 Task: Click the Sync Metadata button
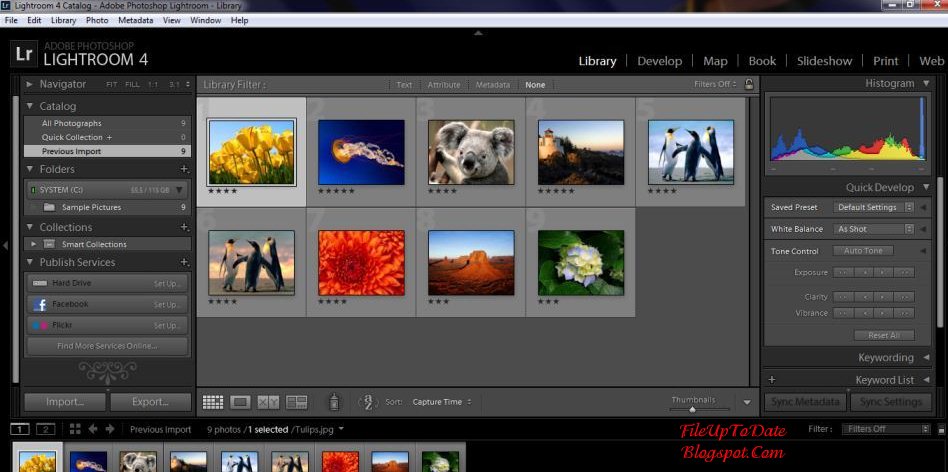(x=805, y=402)
